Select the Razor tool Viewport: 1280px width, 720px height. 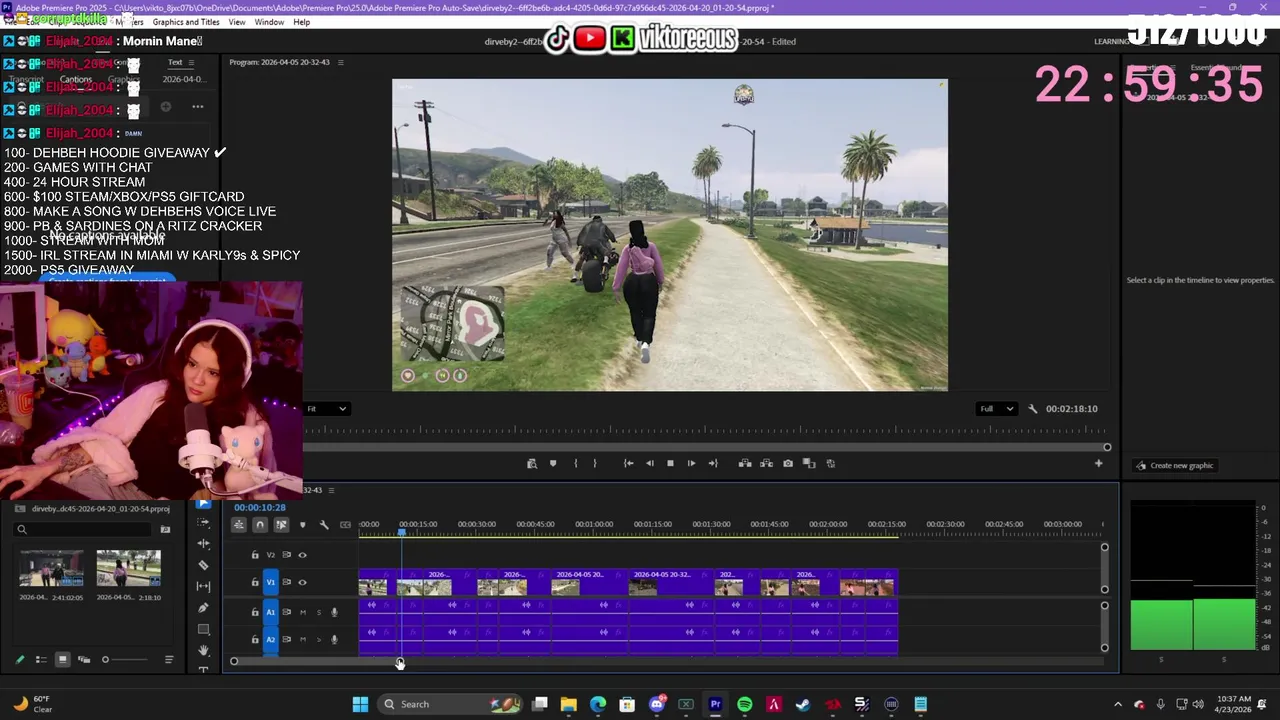point(203,565)
